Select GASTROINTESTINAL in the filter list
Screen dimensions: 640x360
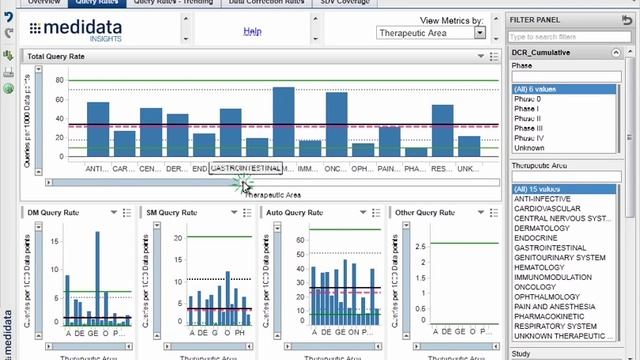click(x=564, y=248)
